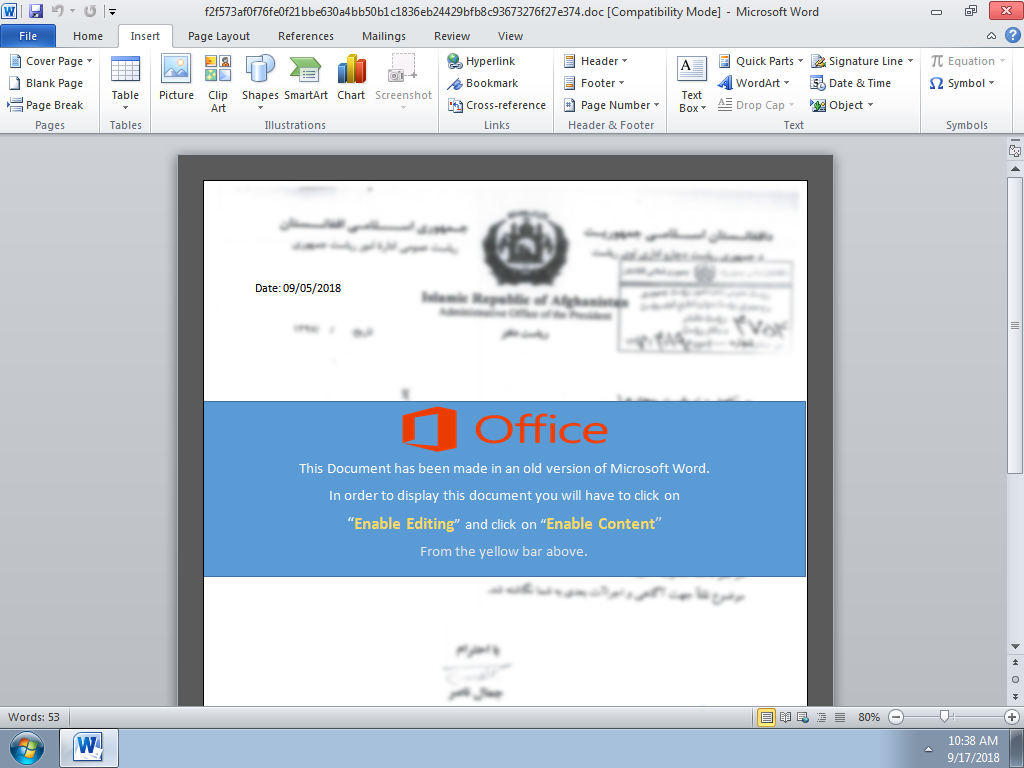
Task: Click the Word application icon in title bar
Action: pyautogui.click(x=9, y=11)
